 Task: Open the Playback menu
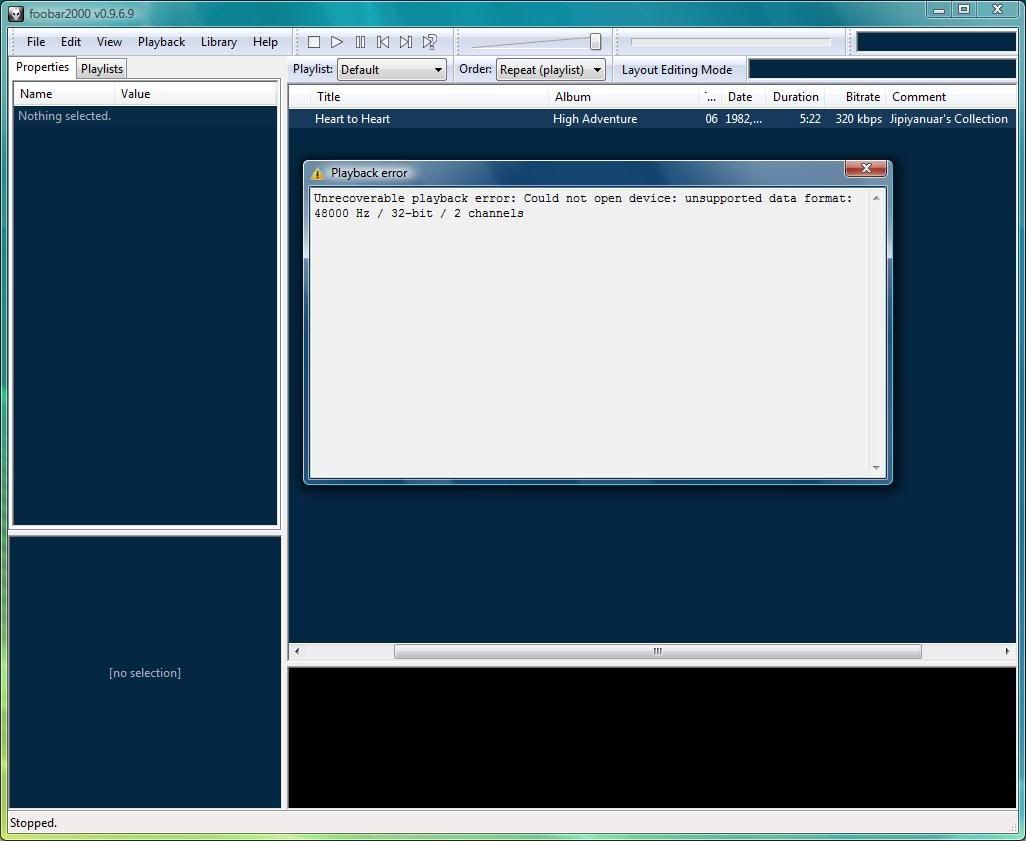point(161,42)
